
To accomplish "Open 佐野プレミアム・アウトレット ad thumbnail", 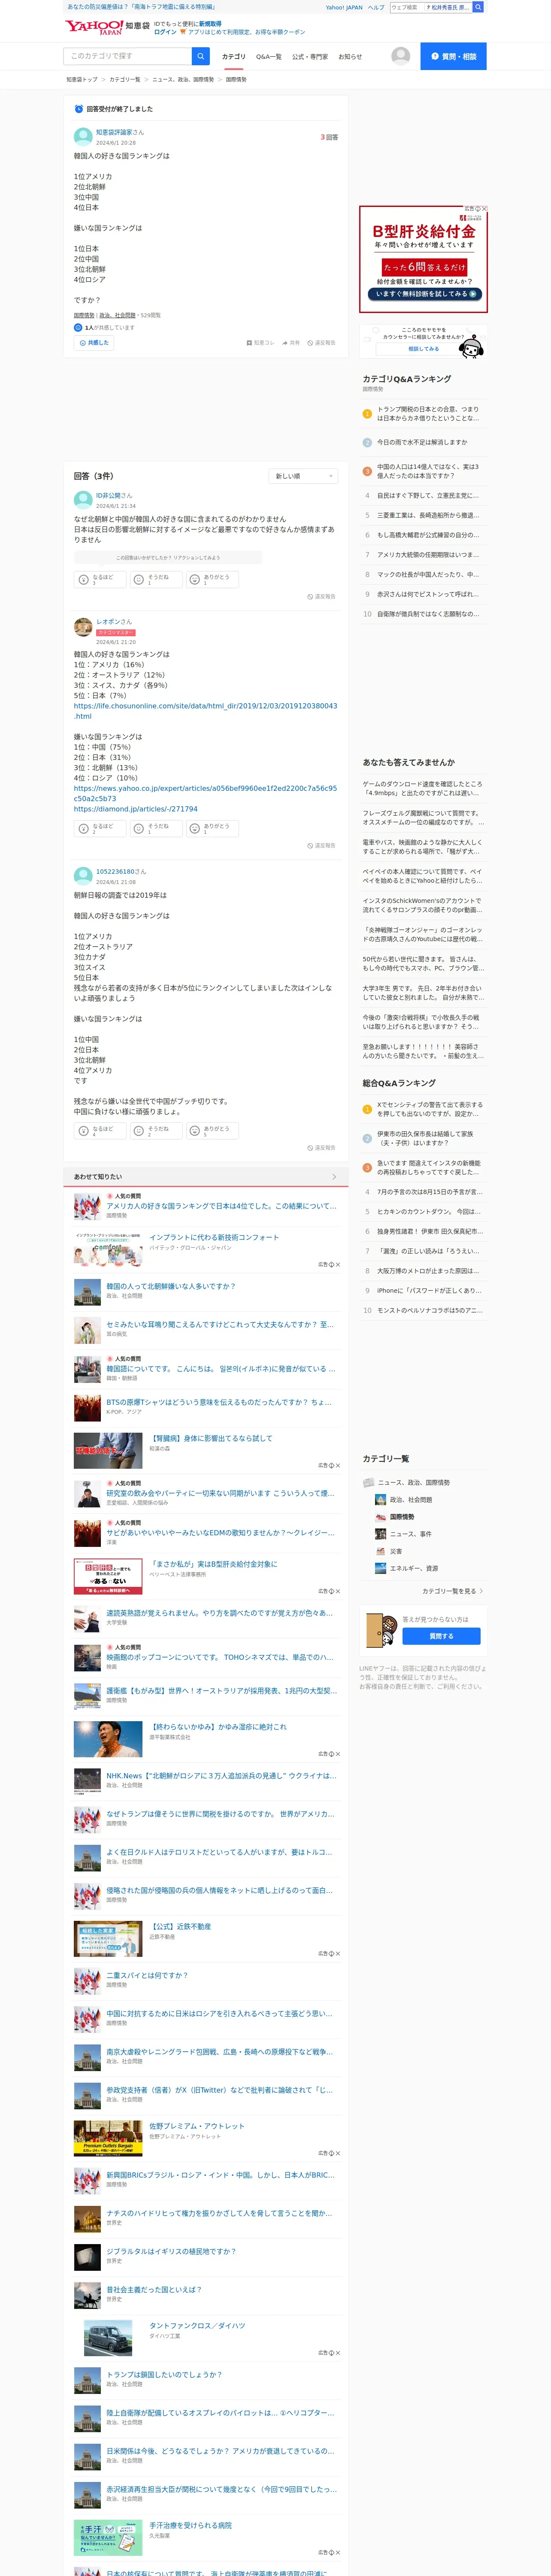I will pos(108,2138).
